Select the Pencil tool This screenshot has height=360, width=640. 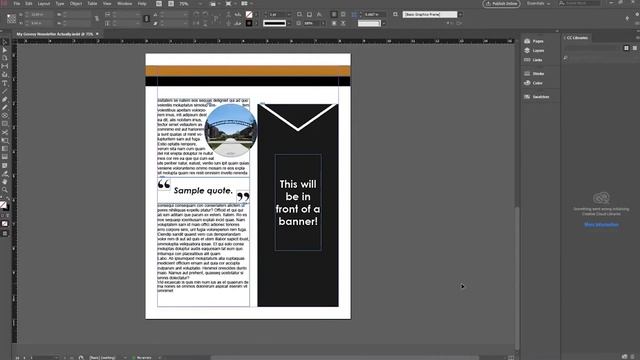4,108
